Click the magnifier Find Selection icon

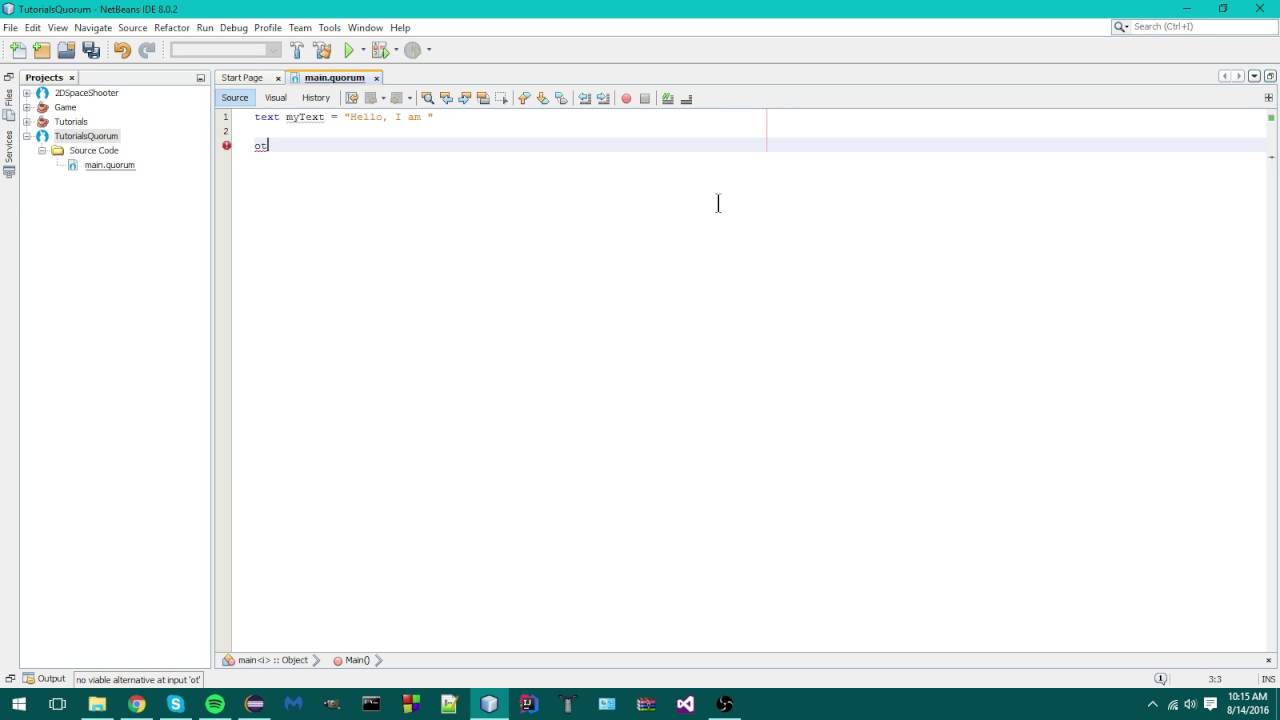point(428,98)
